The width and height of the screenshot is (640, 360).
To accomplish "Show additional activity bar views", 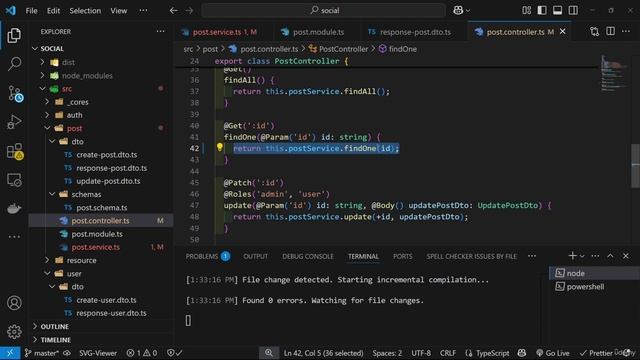I will pyautogui.click(x=14, y=237).
